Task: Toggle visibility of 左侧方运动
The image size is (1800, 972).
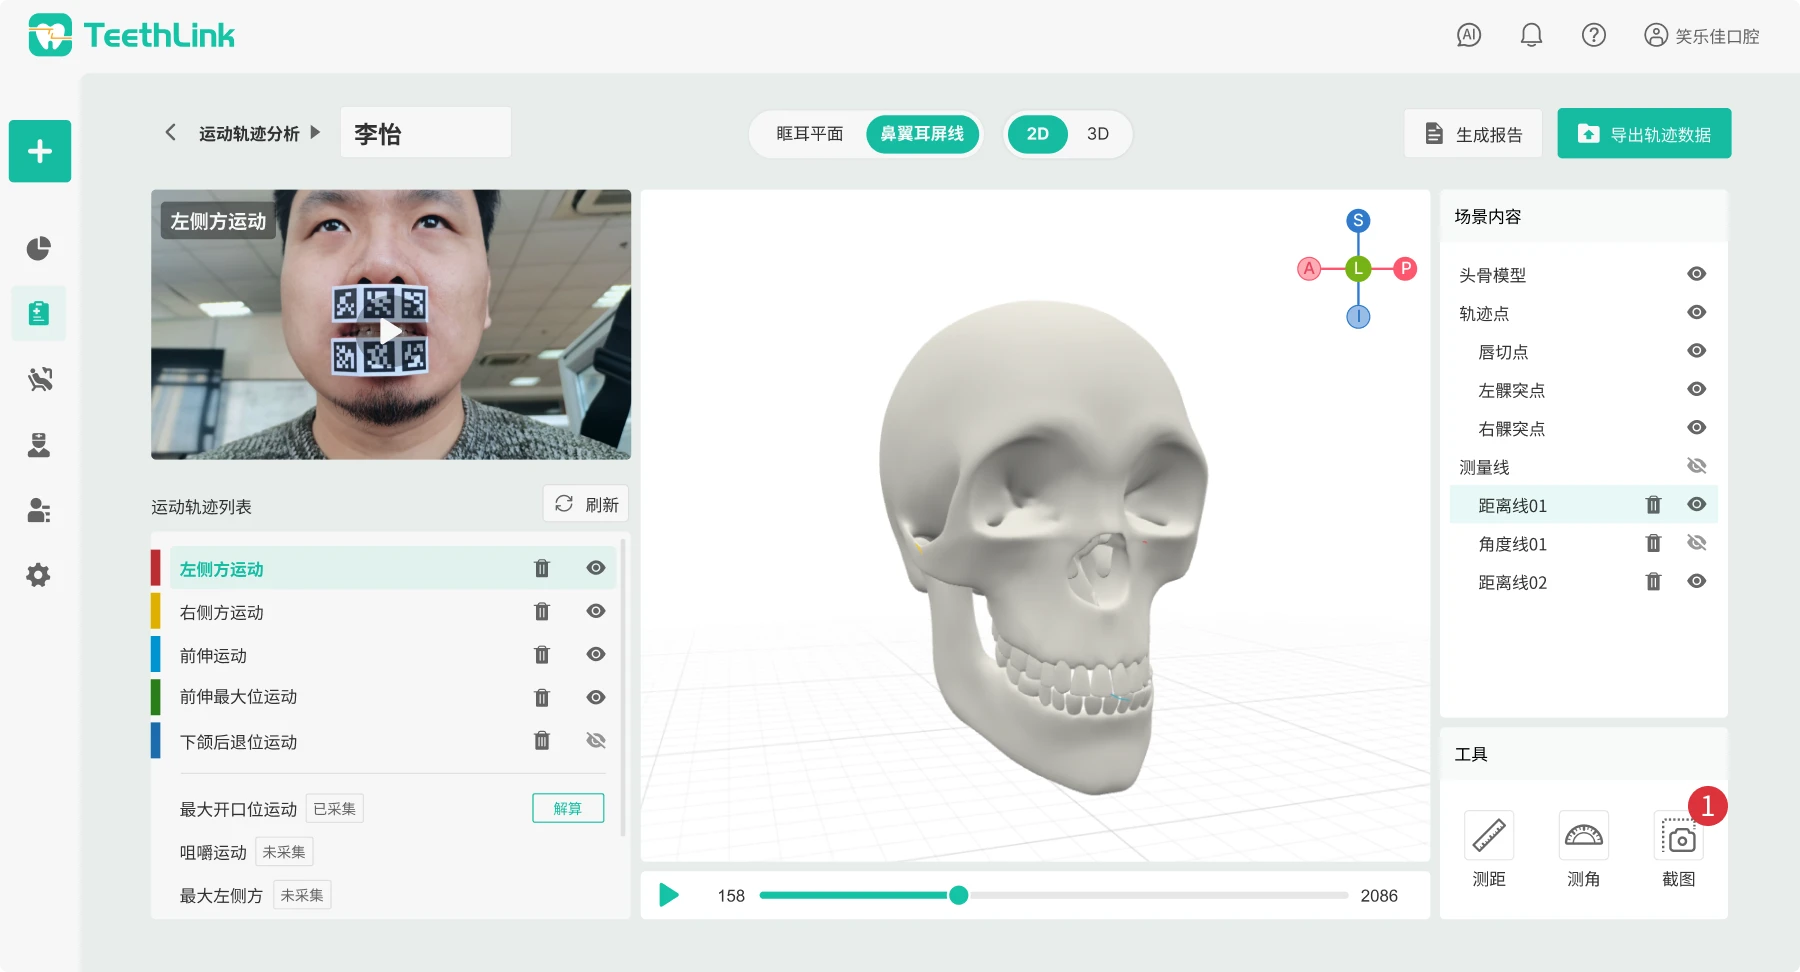Action: pos(596,568)
